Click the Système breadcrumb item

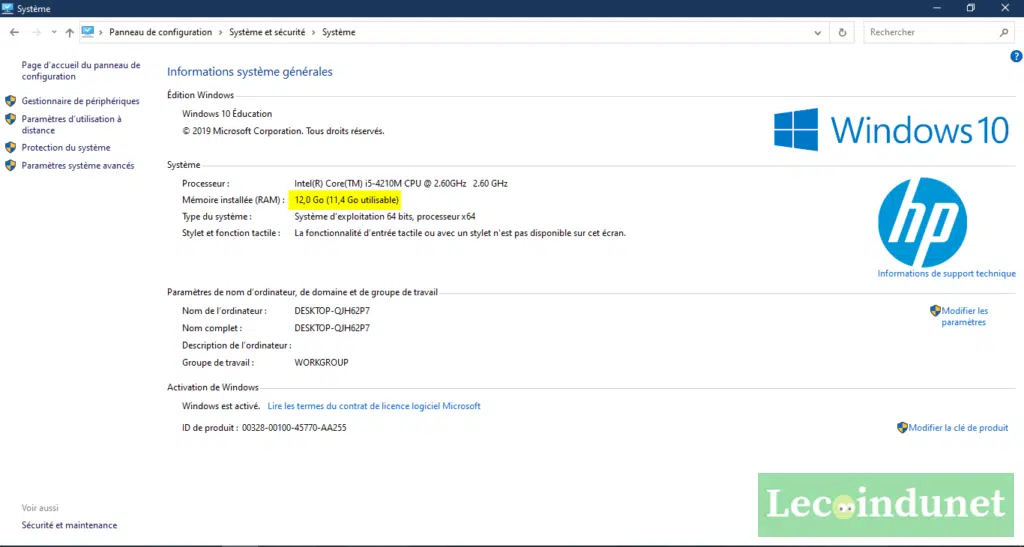coord(338,32)
